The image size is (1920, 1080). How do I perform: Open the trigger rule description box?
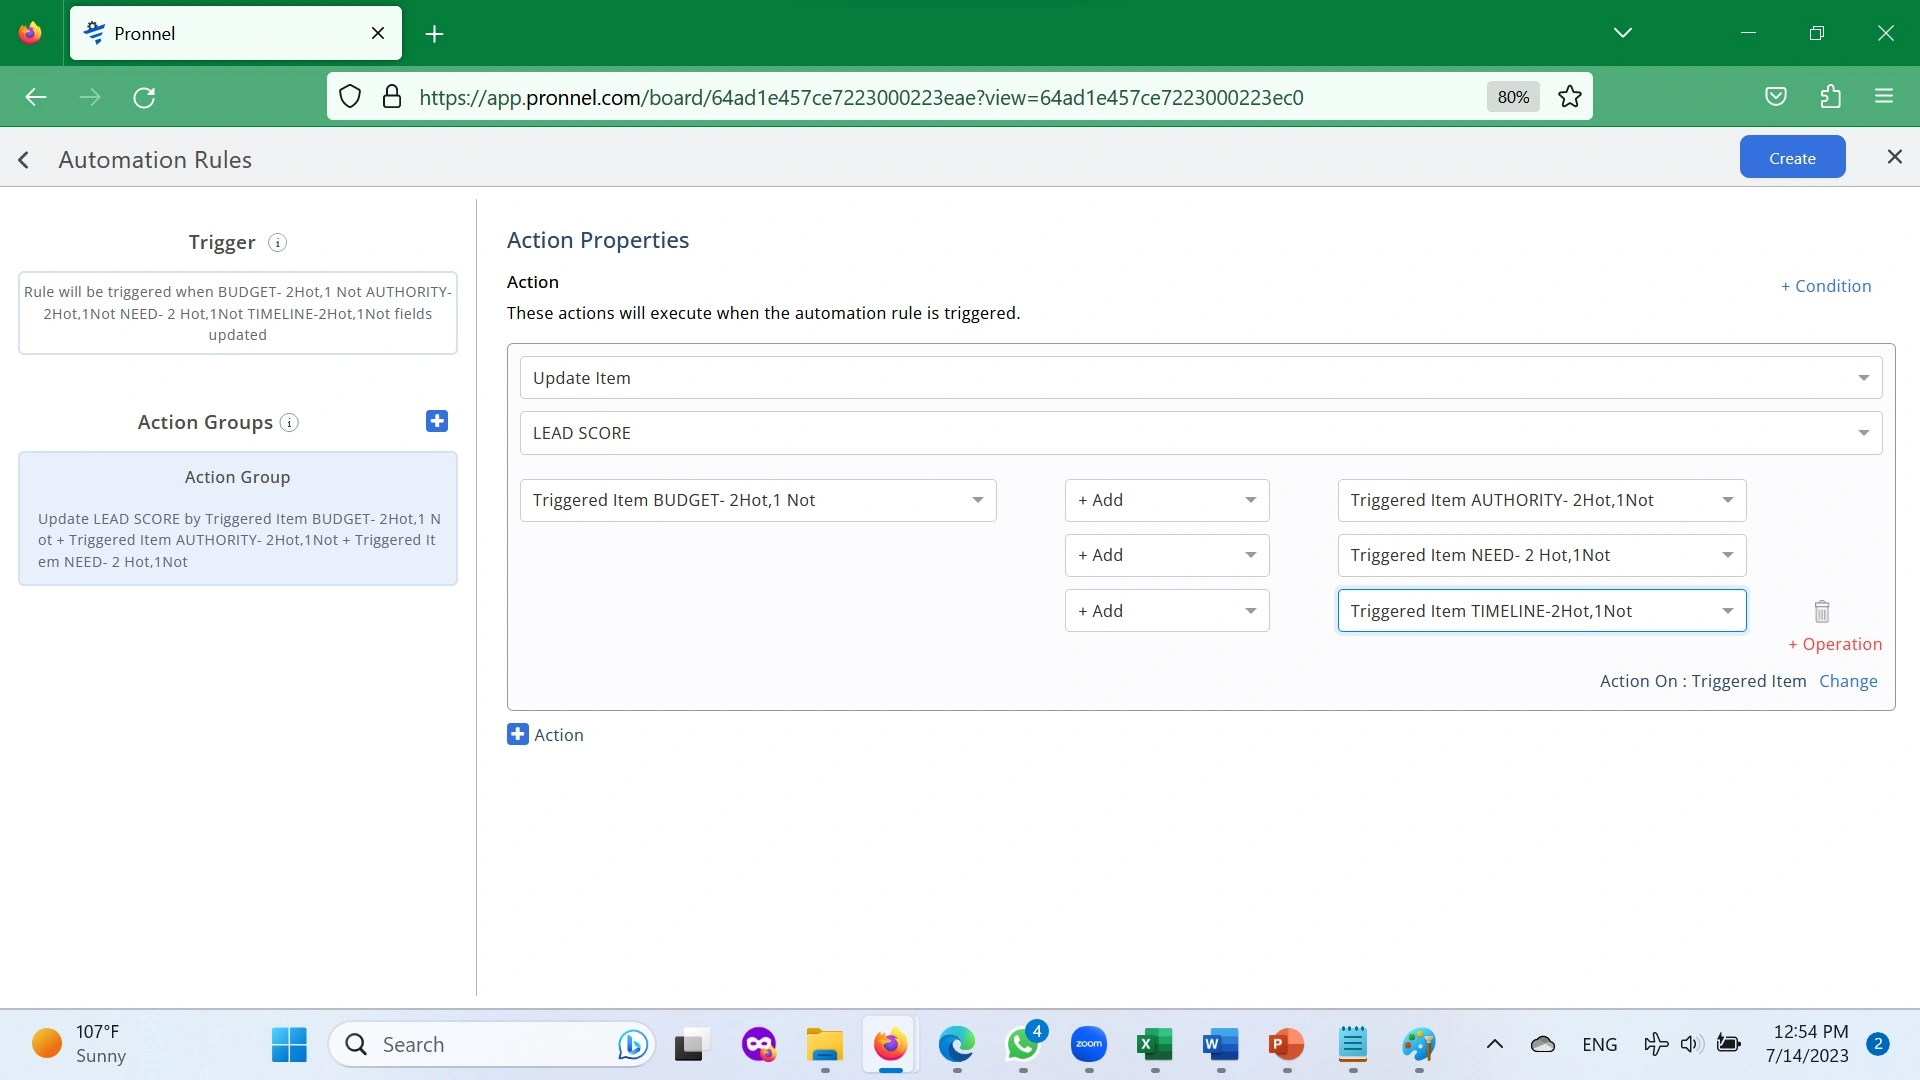click(238, 313)
